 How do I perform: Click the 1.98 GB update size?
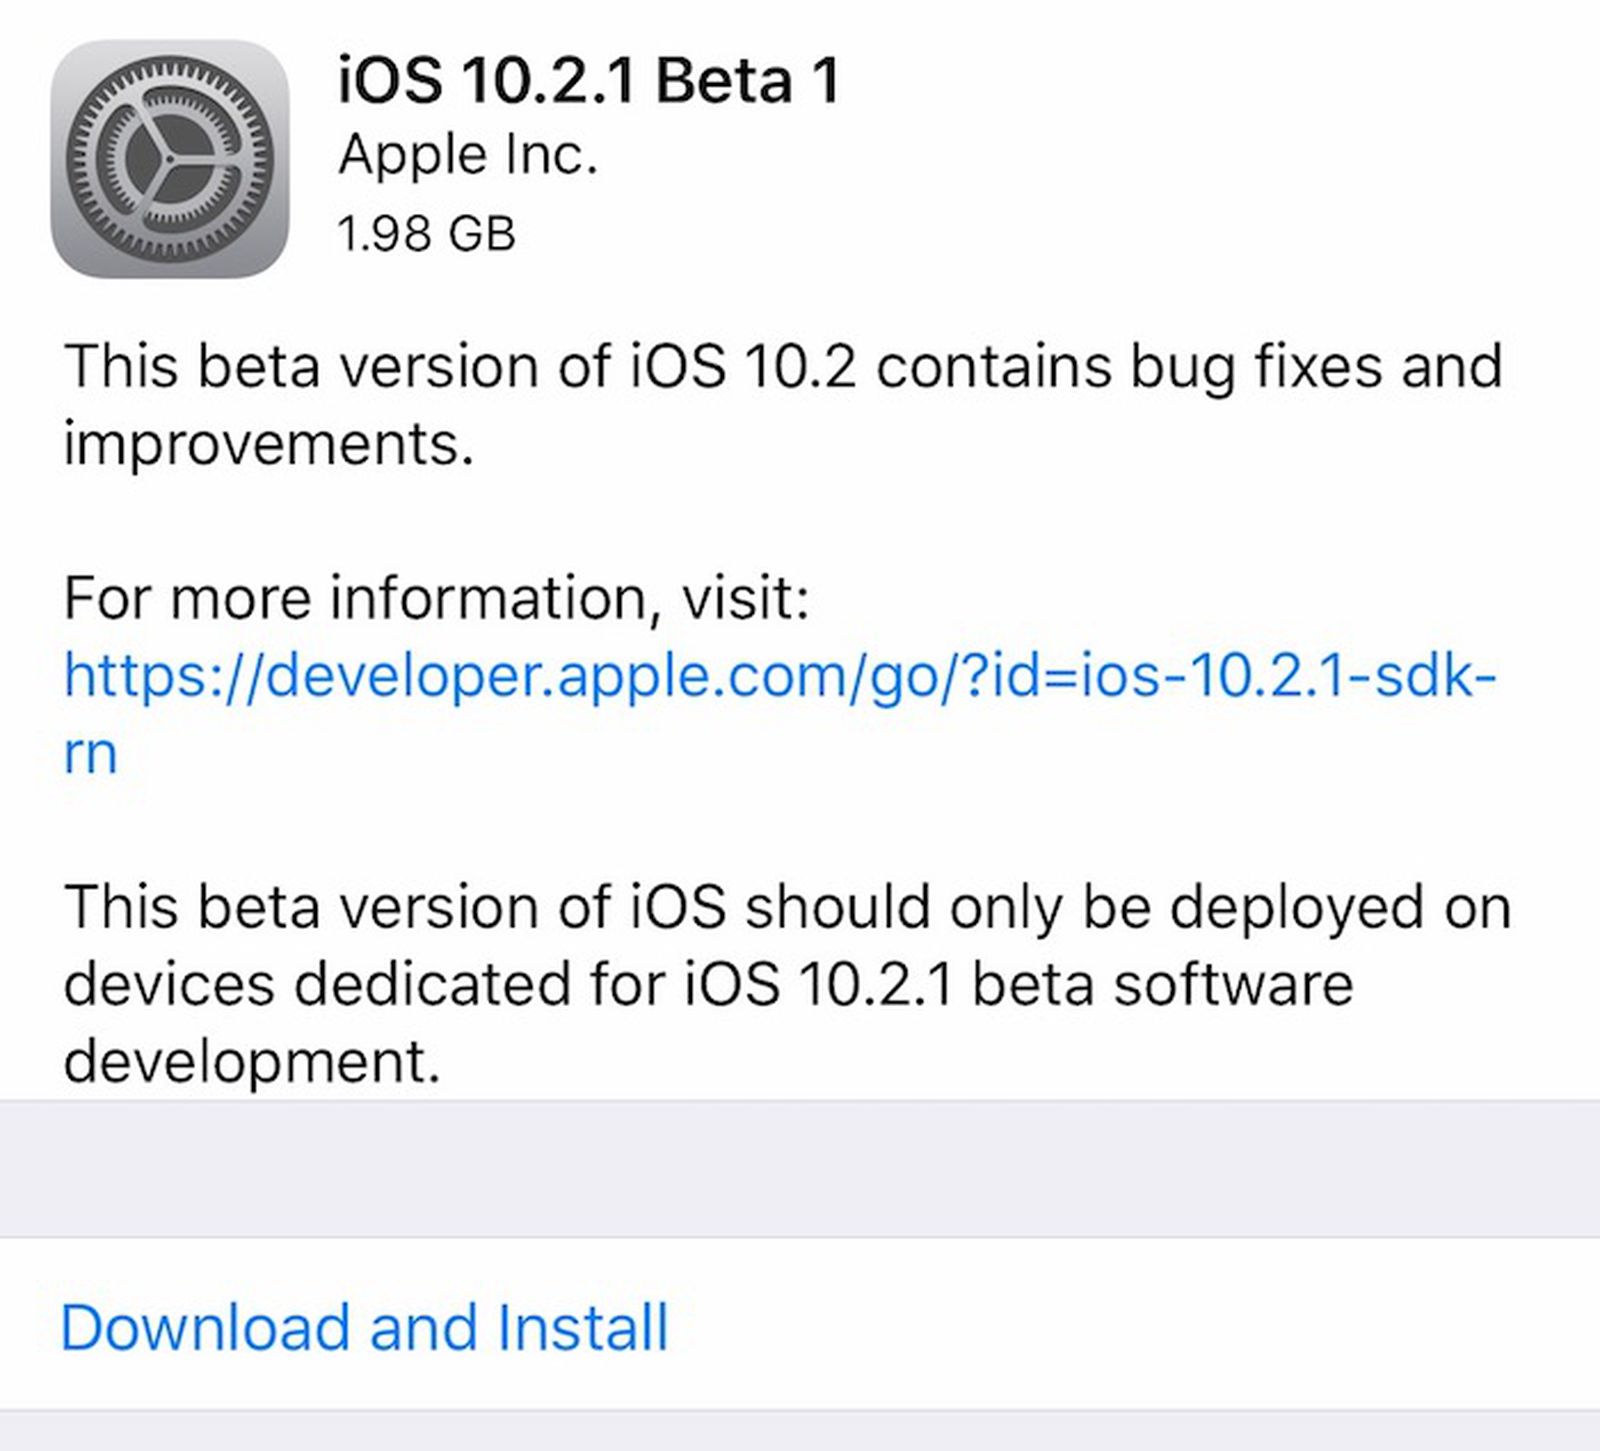(426, 234)
